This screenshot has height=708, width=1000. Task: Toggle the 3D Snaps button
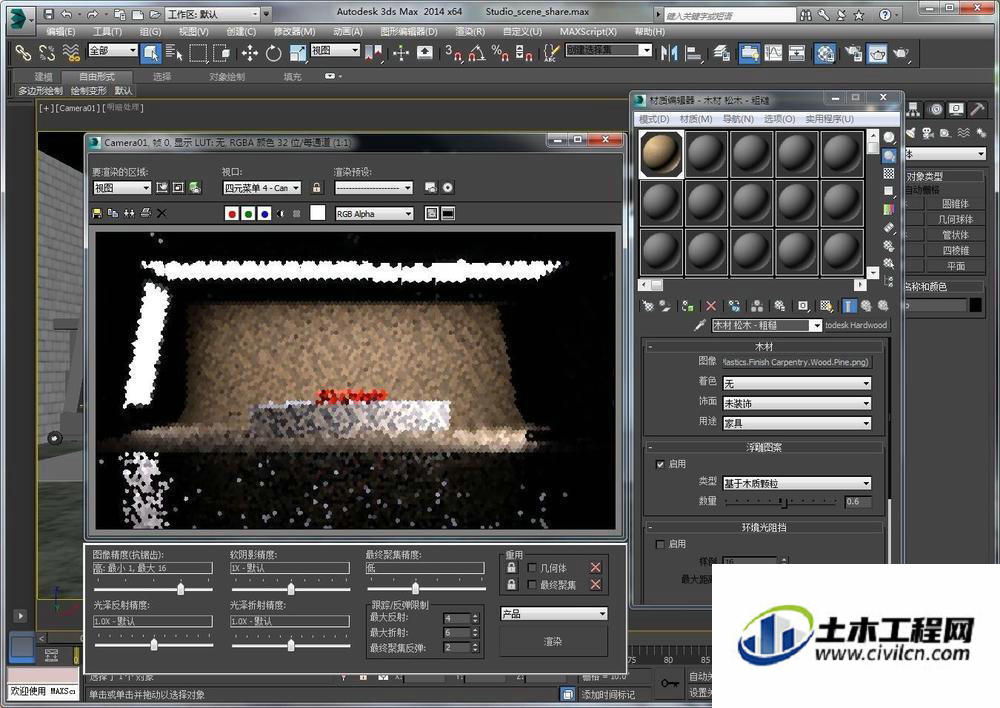click(x=453, y=52)
